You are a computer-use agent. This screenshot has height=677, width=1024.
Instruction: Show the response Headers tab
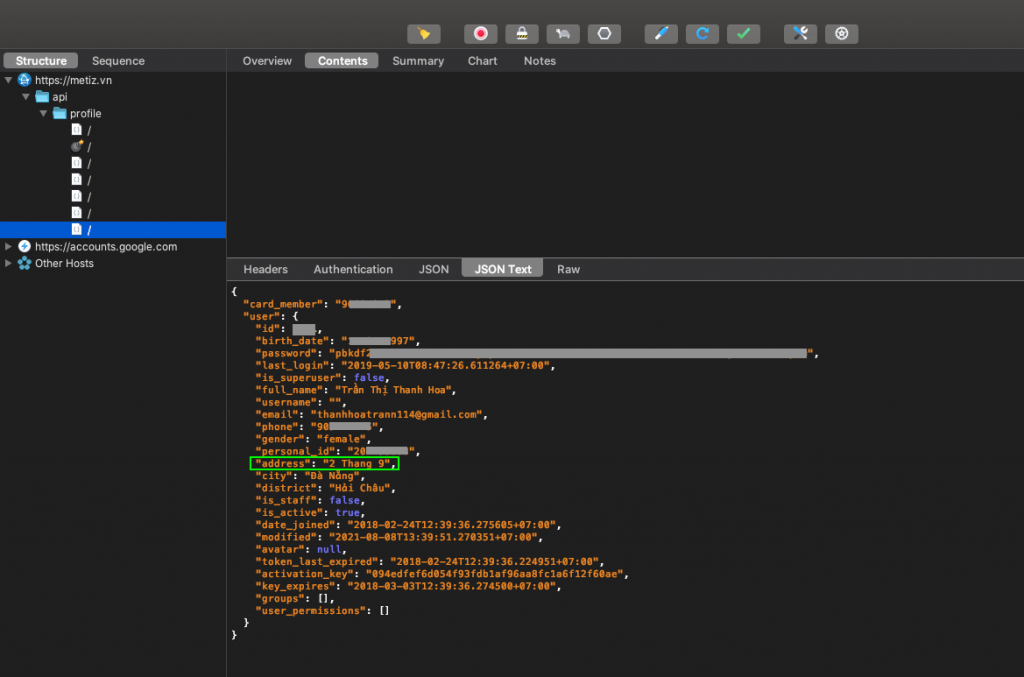265,269
